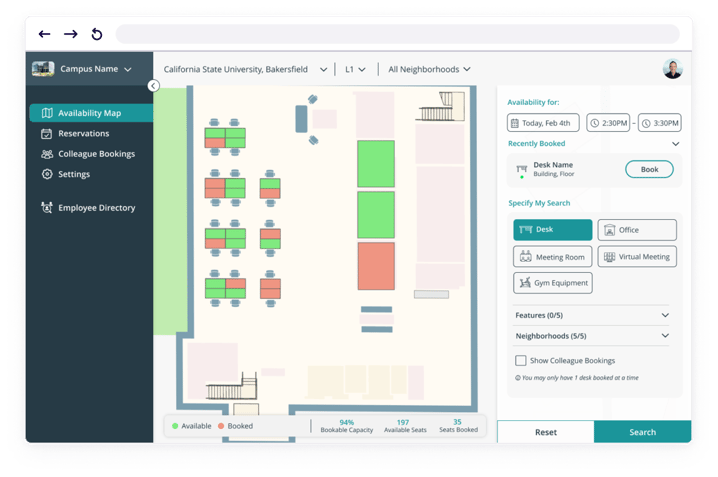Open the Campus Name dropdown
The height and width of the screenshot is (477, 718).
click(84, 70)
